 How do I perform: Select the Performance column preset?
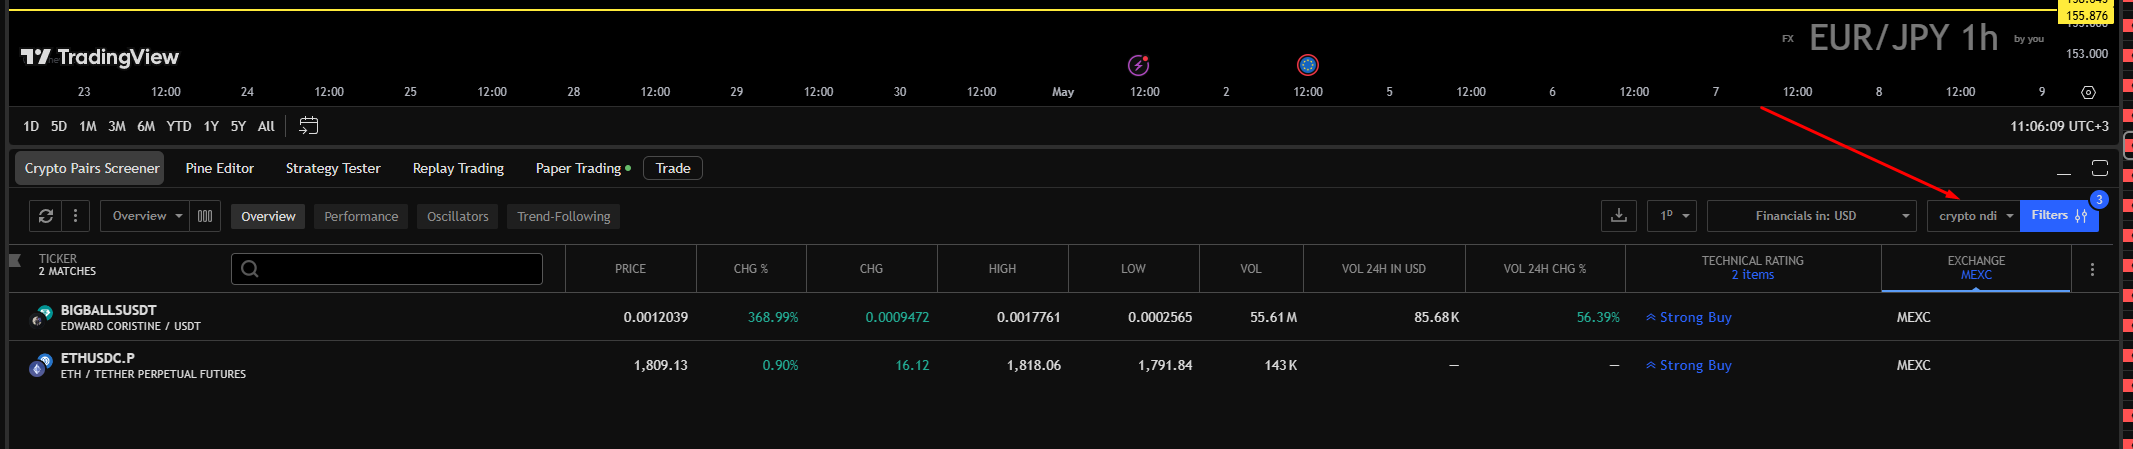(x=361, y=216)
